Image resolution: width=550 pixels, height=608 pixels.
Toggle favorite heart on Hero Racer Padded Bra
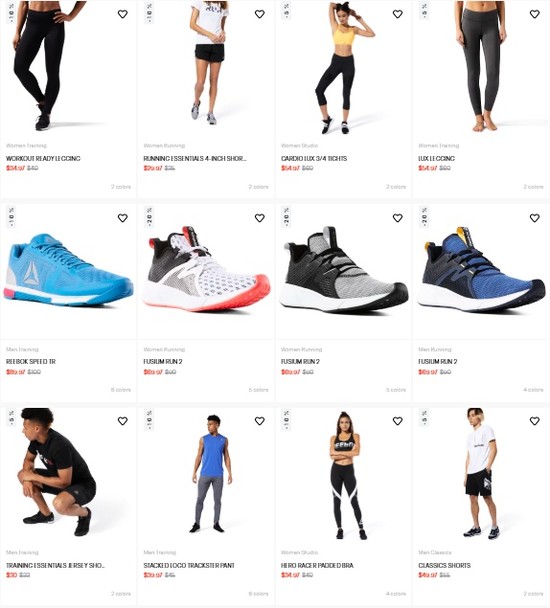398,421
